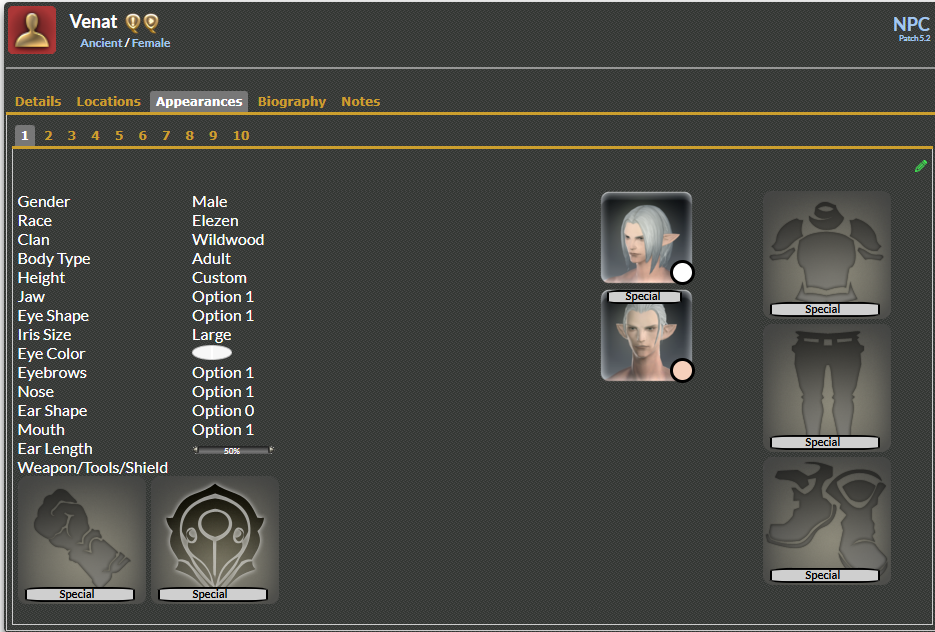This screenshot has width=935, height=632.
Task: Switch to appearance page 4
Action: pos(95,135)
